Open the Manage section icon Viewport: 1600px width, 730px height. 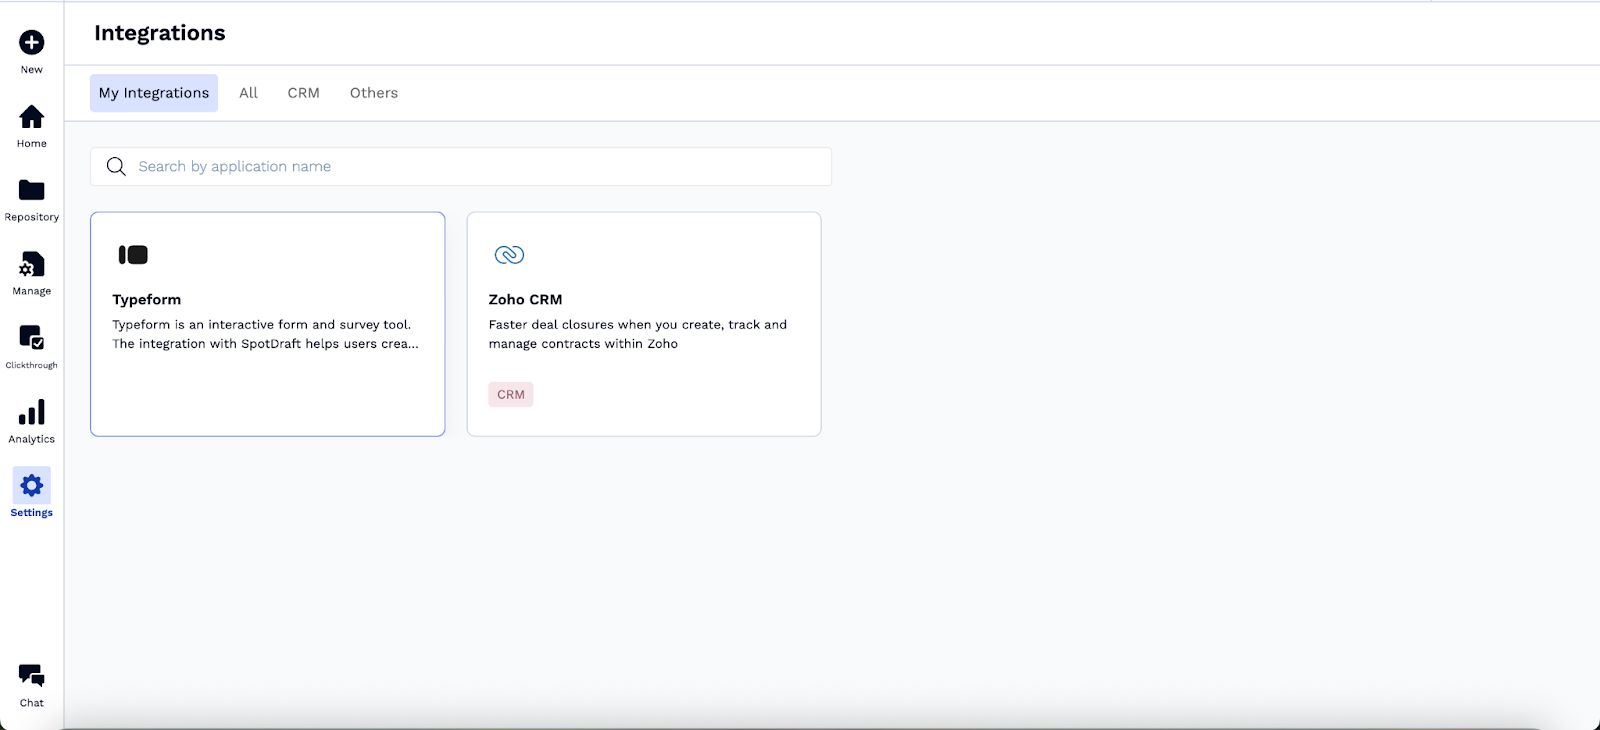32,264
